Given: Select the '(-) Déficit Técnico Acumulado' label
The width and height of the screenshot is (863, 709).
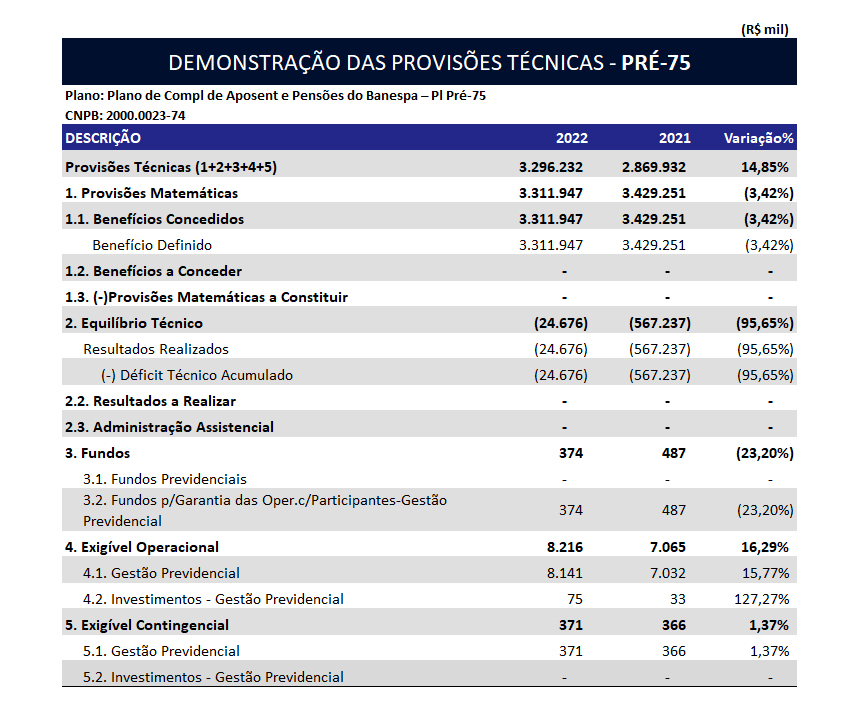Looking at the screenshot, I should click(197, 375).
